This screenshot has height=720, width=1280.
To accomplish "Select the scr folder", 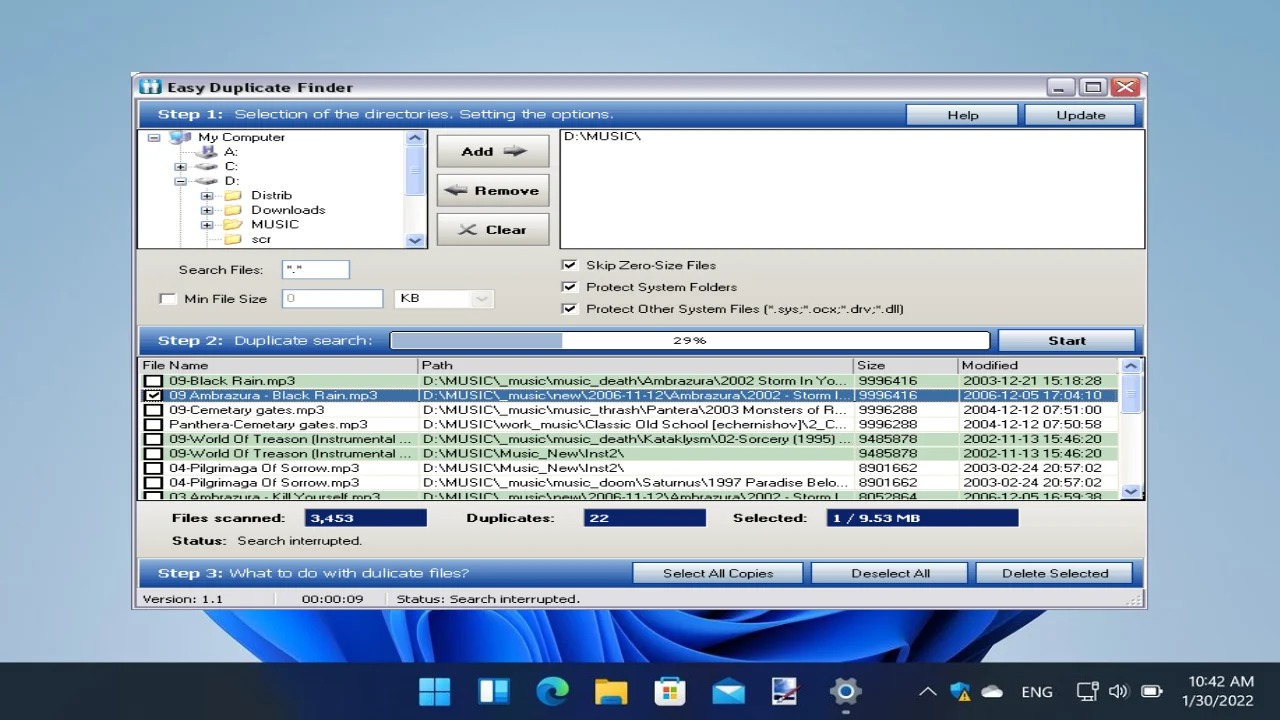I will (x=261, y=239).
